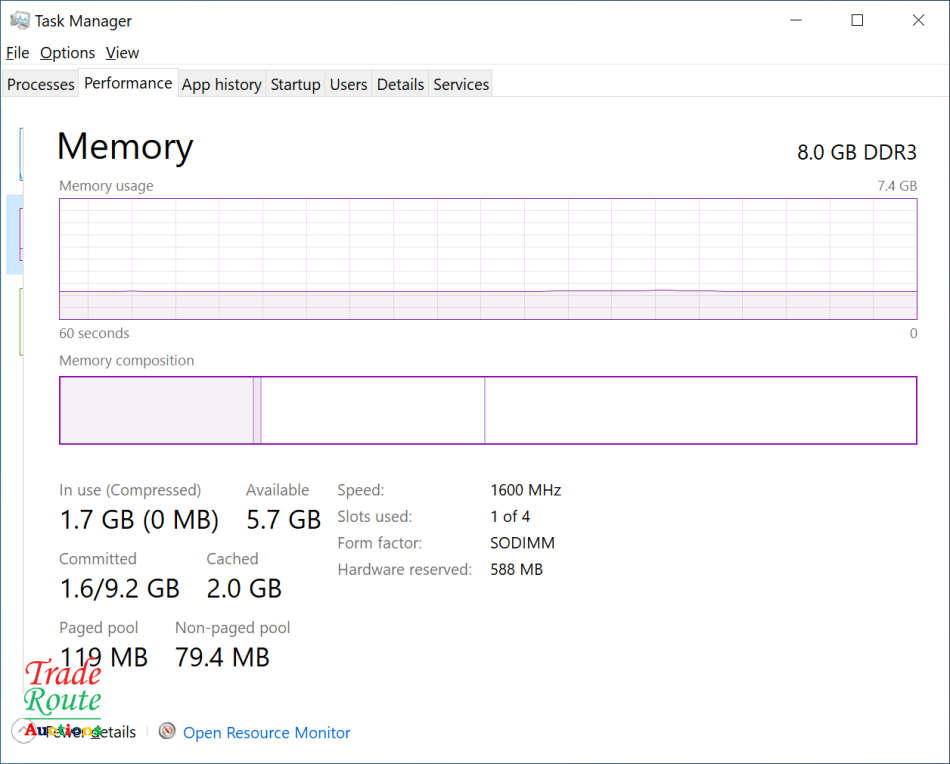This screenshot has height=764, width=950.
Task: Select the green Disk thumbnail in sidebar
Action: [20, 321]
